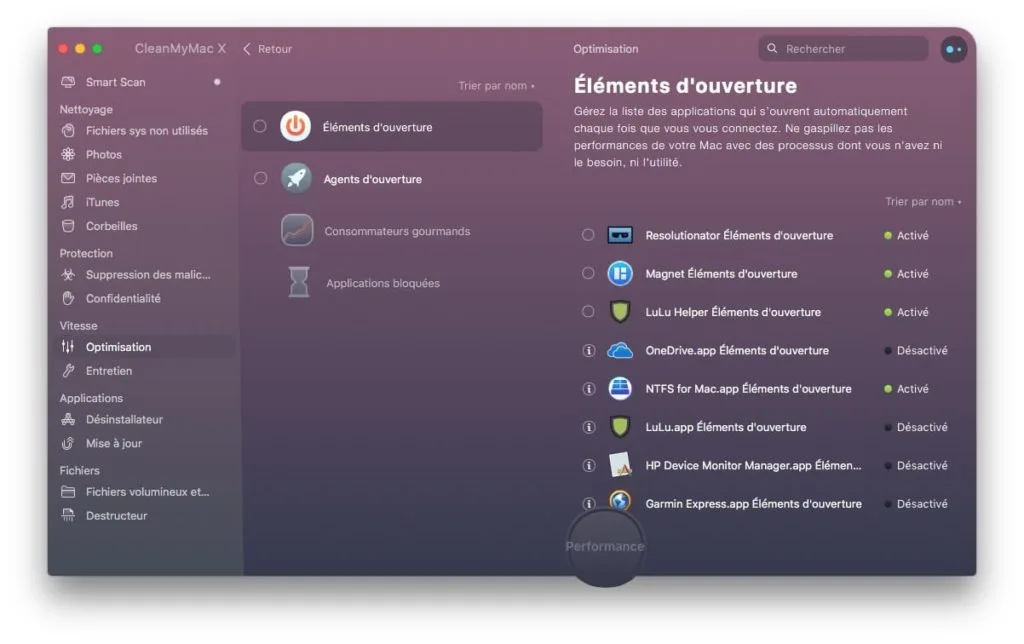Click Mise à jour update icon
The image size is (1024, 644).
point(68,443)
